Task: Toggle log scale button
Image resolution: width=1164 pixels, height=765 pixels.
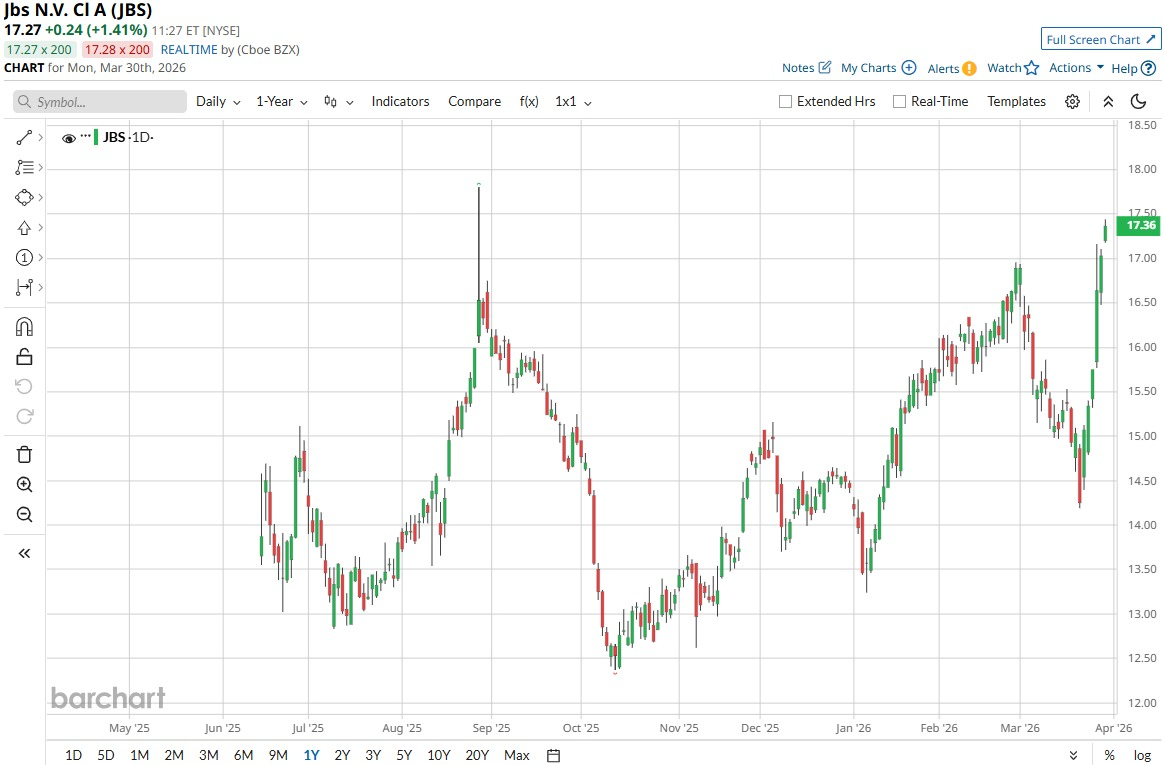Action: (1142, 755)
